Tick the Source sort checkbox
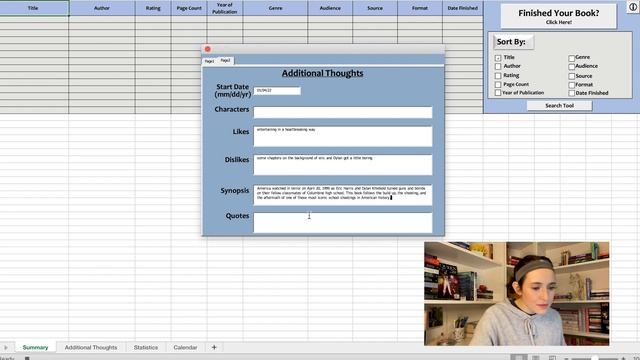The image size is (640, 360). click(x=572, y=76)
